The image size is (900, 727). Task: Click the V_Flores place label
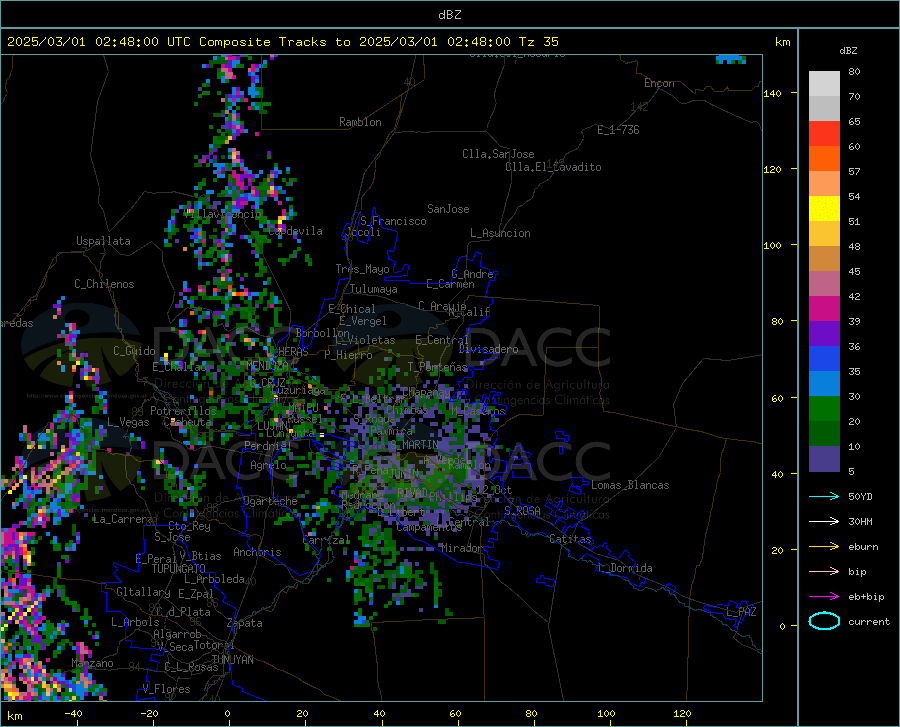(x=166, y=689)
